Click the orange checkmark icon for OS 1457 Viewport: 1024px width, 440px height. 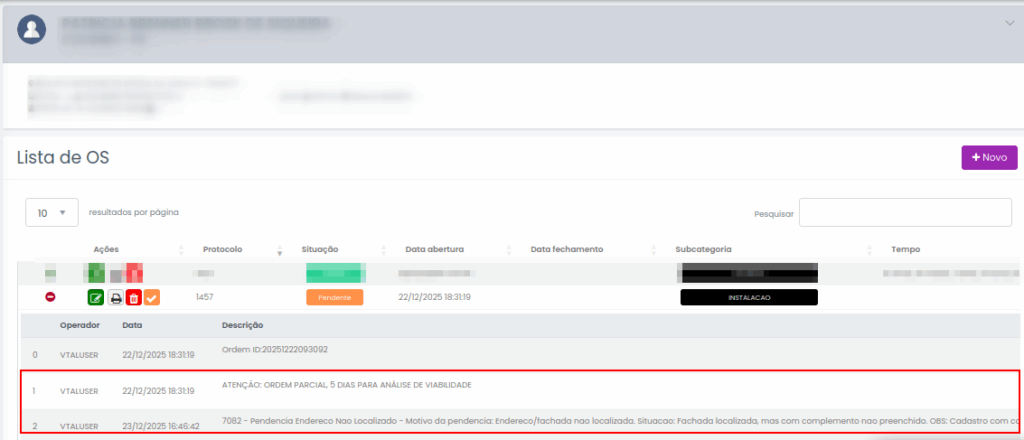pos(152,297)
